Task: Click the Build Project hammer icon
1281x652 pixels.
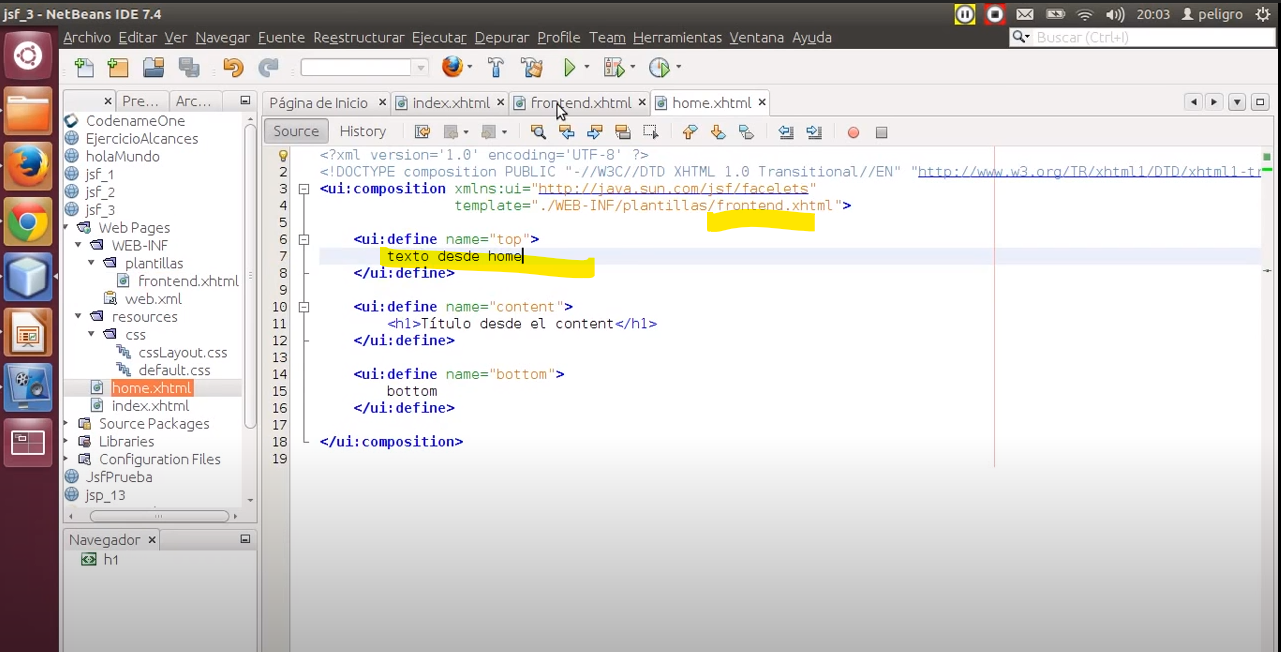Action: click(496, 68)
